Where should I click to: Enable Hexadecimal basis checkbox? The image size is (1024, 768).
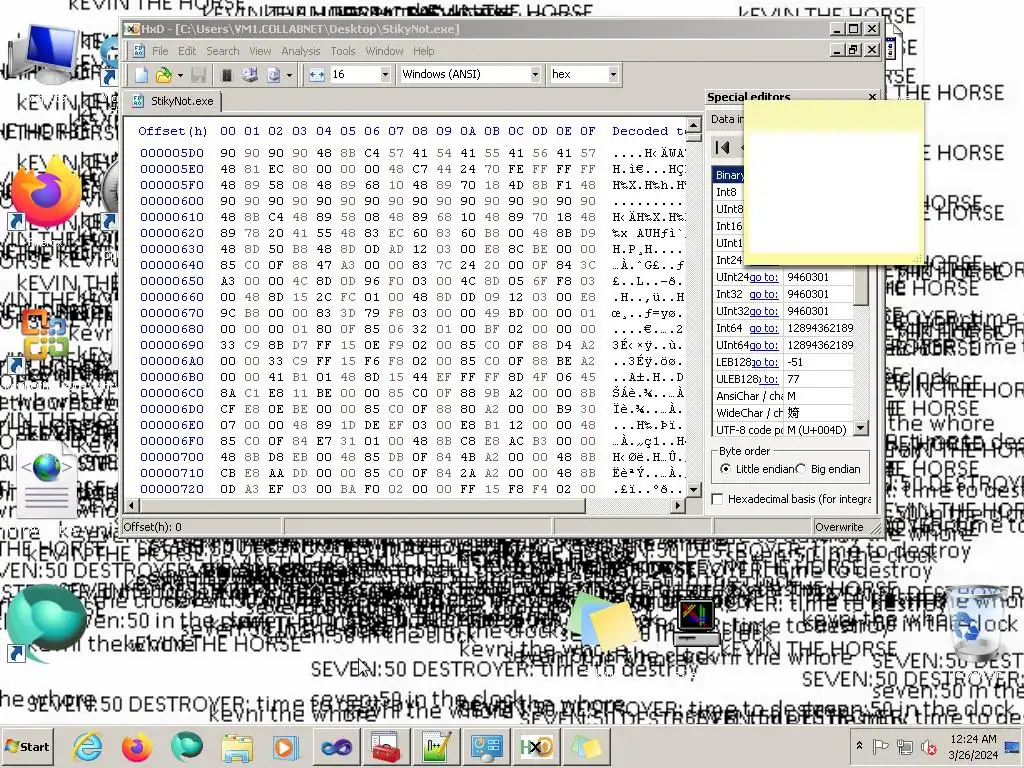[x=718, y=499]
